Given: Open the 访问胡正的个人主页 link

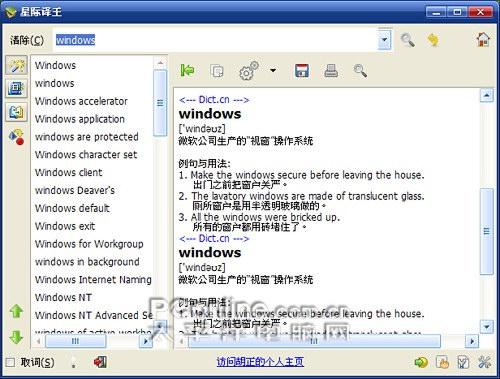Looking at the screenshot, I should [x=260, y=362].
